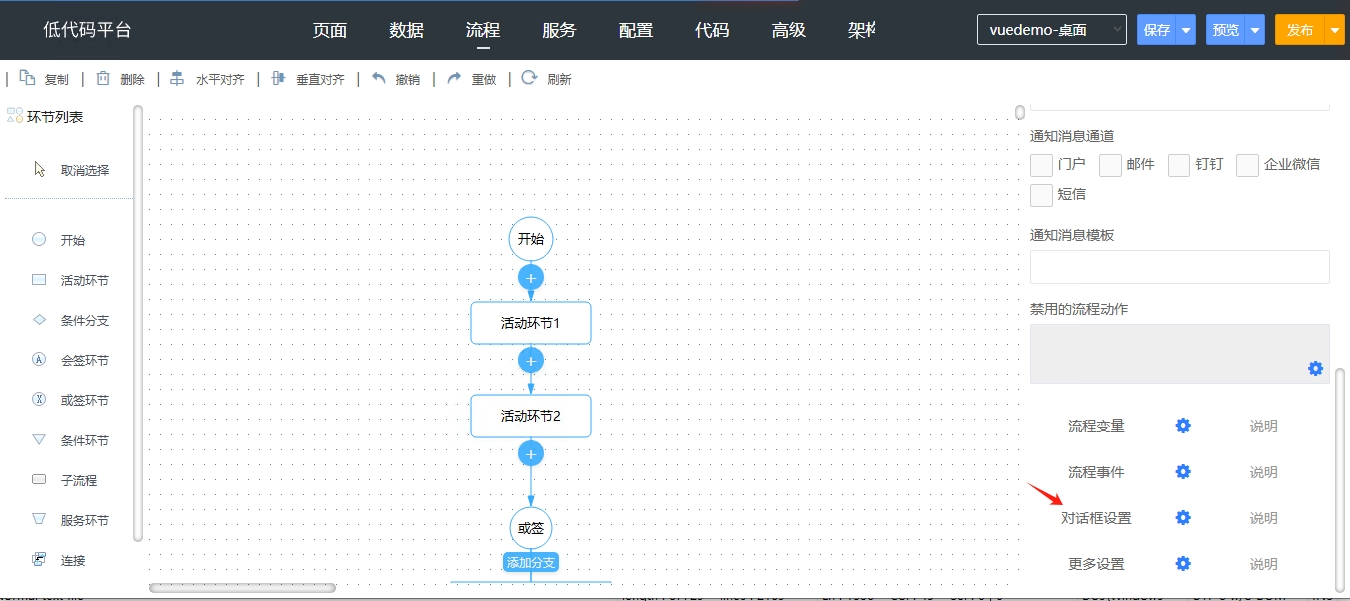Click the copy (复制) toolbar icon
The image size is (1350, 601).
point(28,79)
